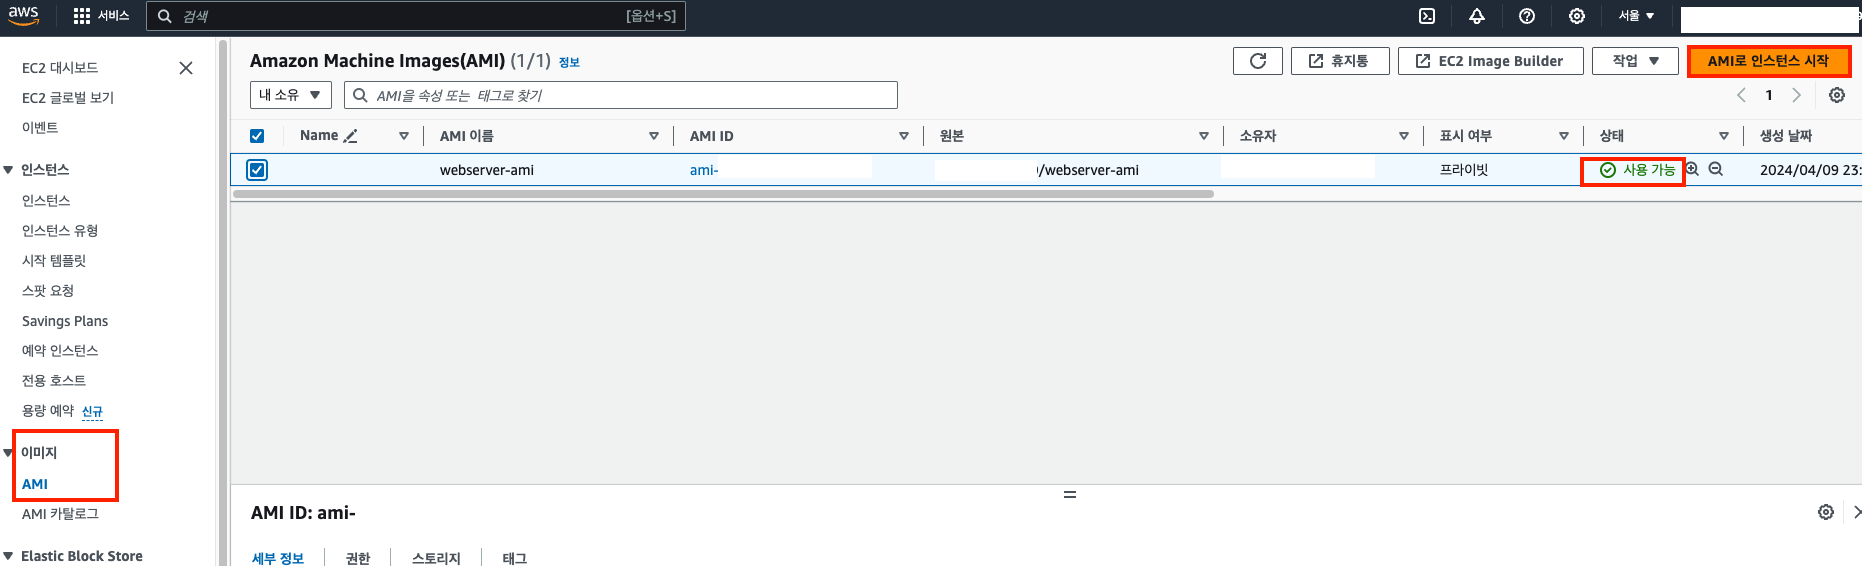Edit Name column with pencil icon
The width and height of the screenshot is (1862, 566).
click(350, 136)
